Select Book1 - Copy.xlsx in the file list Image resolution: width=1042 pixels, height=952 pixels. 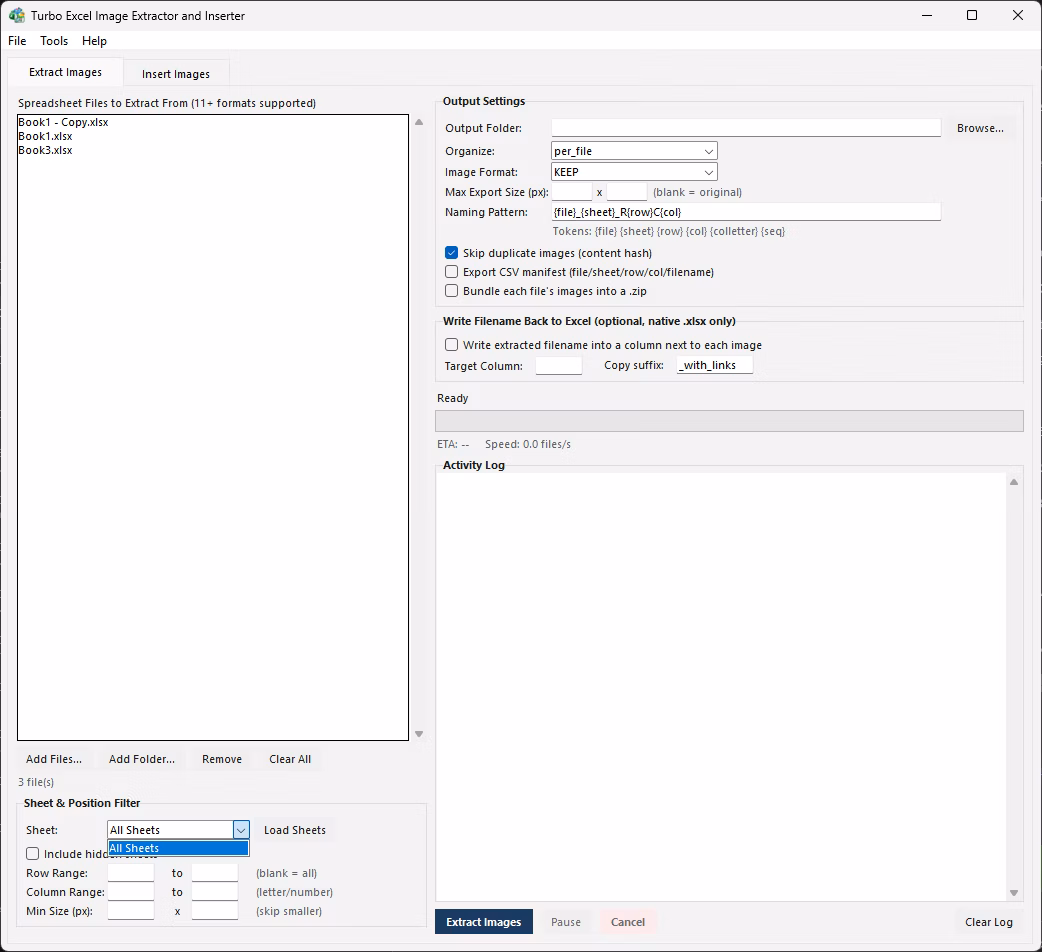pyautogui.click(x=63, y=122)
